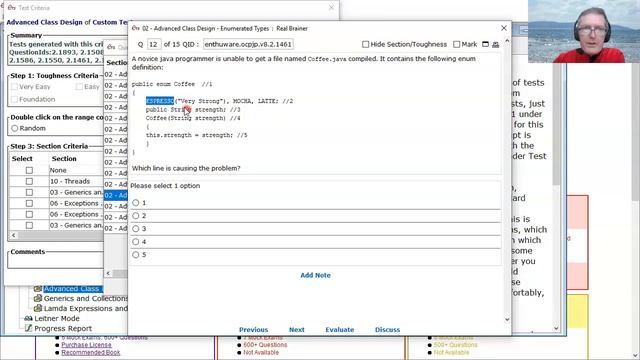Click the Test Criteria window key icon
This screenshot has width=640, height=360.
tap(11, 7)
